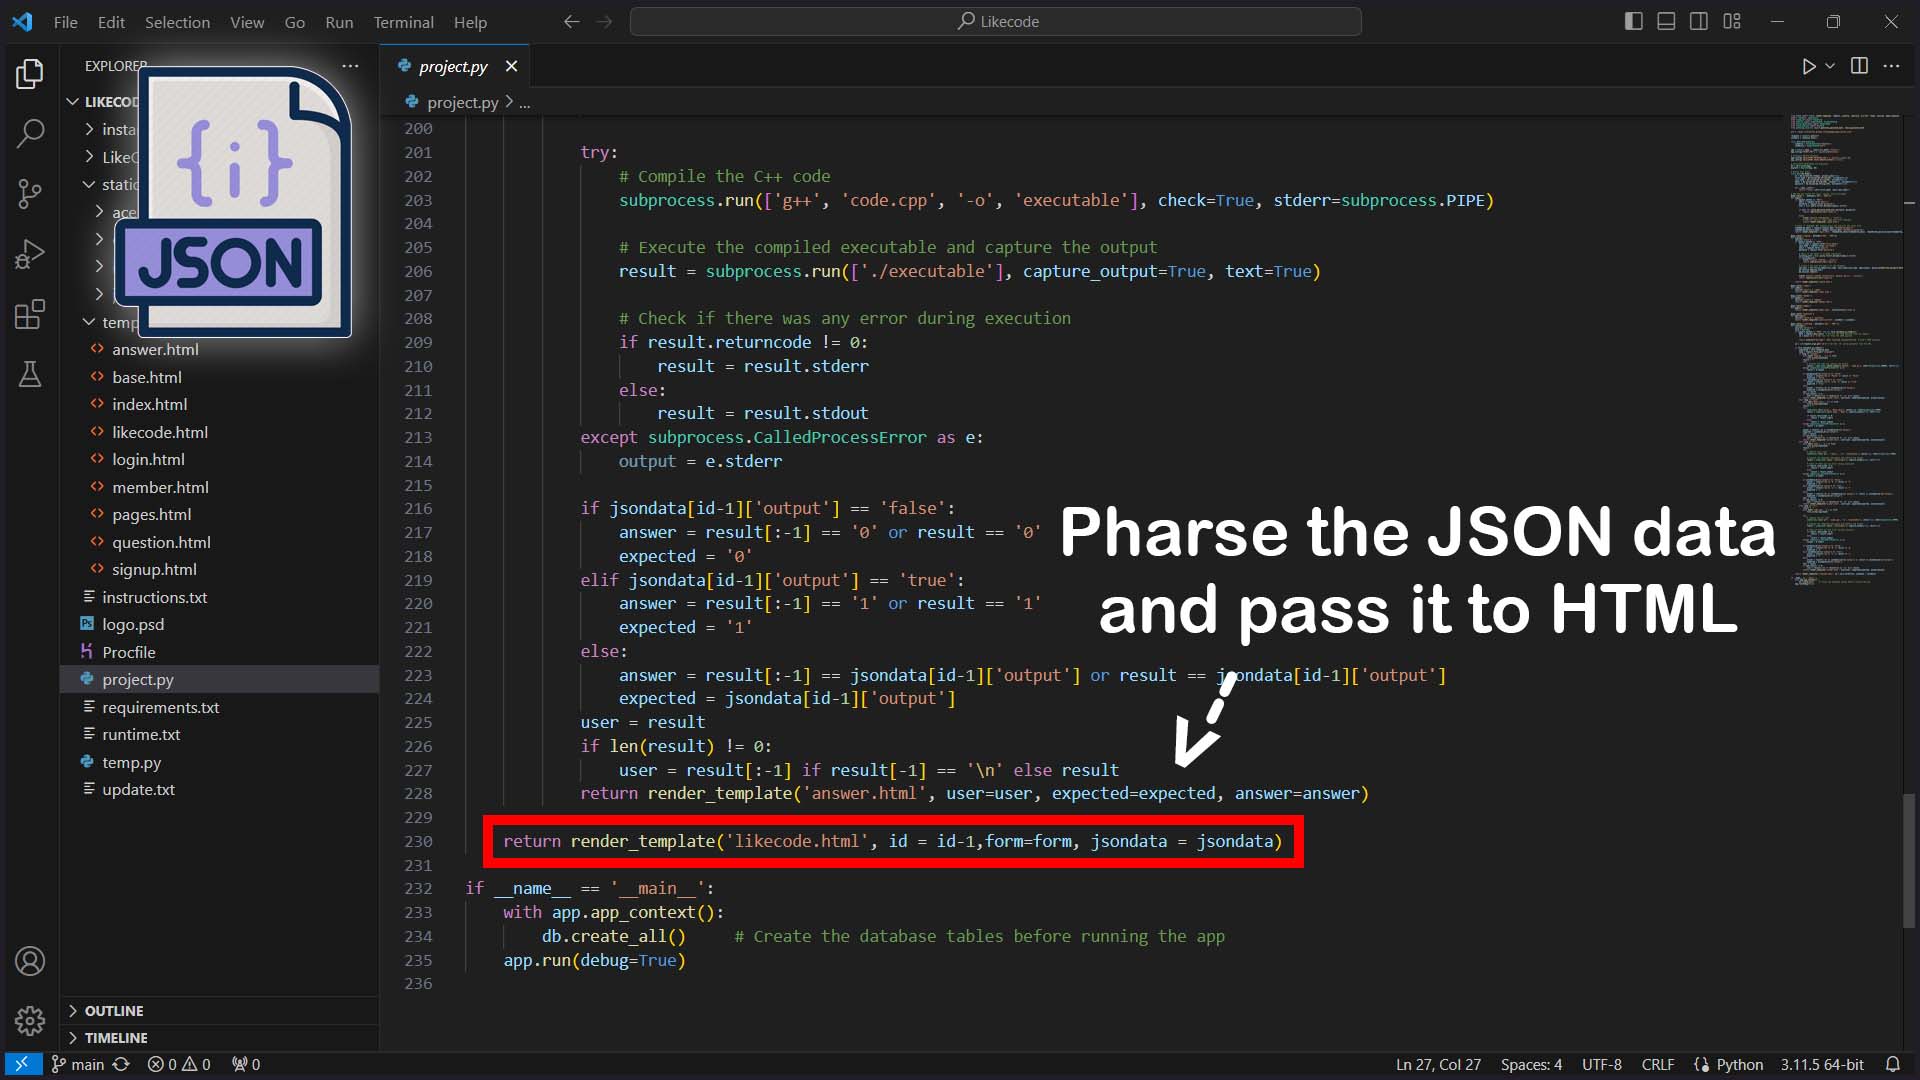This screenshot has width=1920, height=1080.
Task: Split the editor right
Action: (x=1859, y=66)
